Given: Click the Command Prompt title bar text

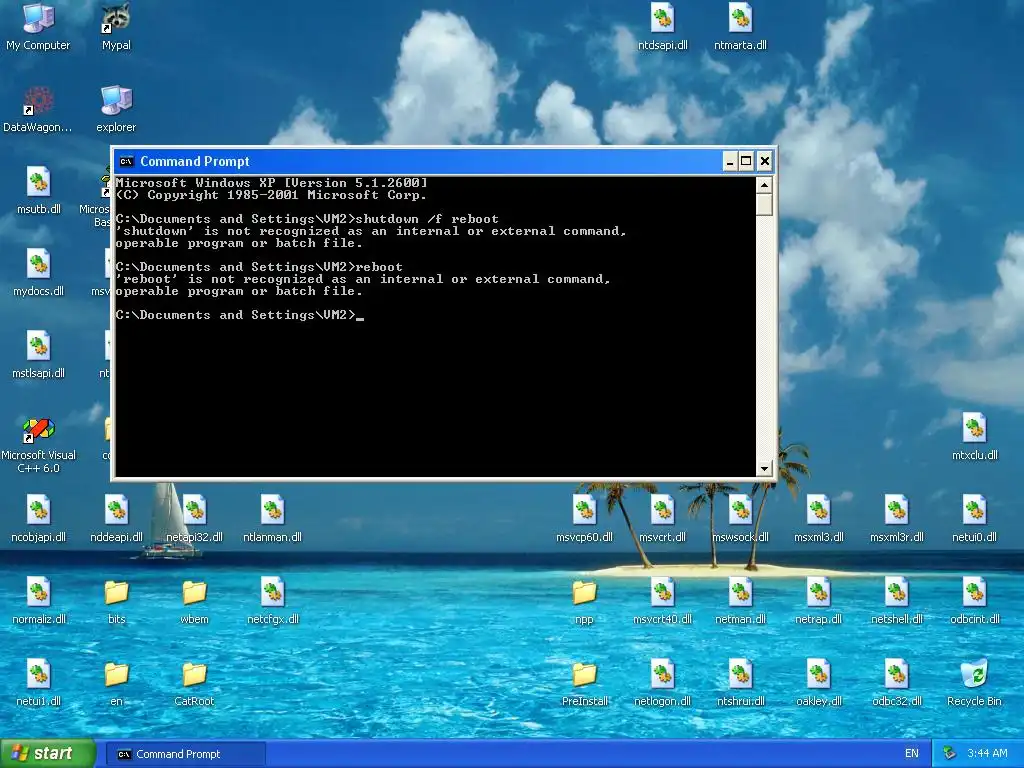Looking at the screenshot, I should click(195, 161).
